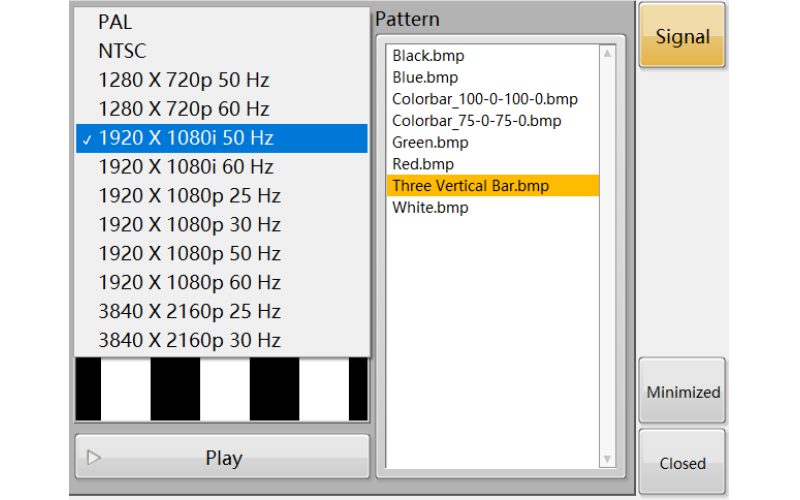The image size is (800, 500).
Task: Select Red.bmp pattern
Action: tap(492, 164)
